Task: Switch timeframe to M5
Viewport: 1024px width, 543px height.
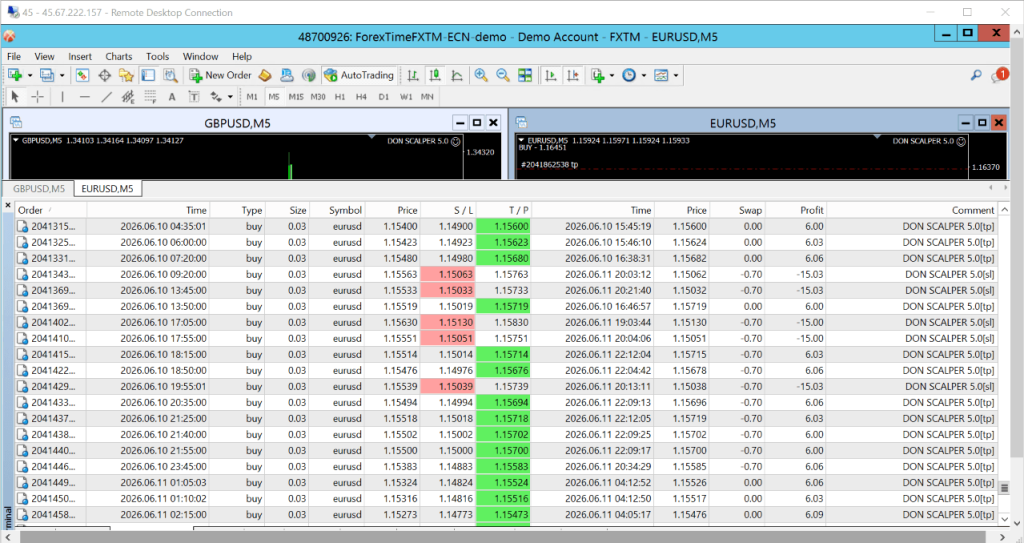Action: point(274,97)
